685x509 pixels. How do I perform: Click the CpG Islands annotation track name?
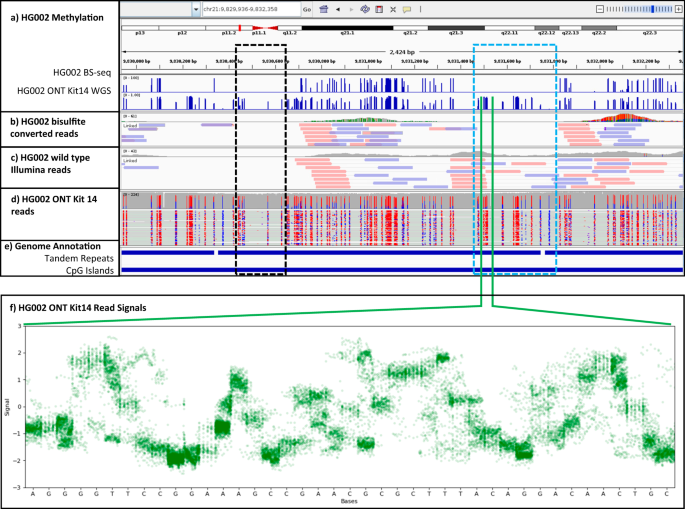83,270
